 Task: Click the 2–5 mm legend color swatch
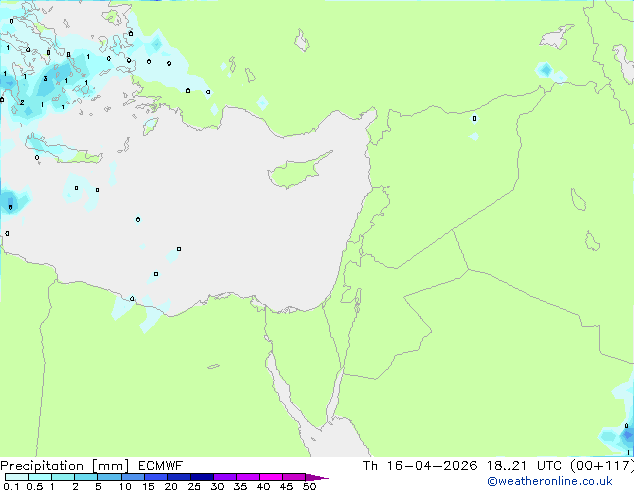(x=86, y=477)
